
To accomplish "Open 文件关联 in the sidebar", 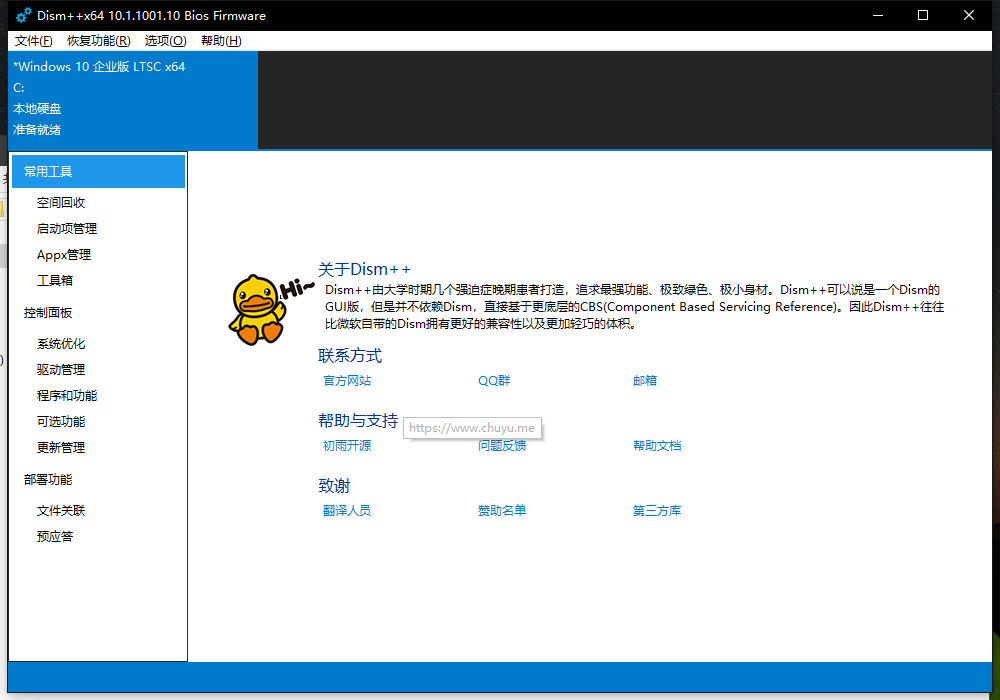I will pos(61,511).
